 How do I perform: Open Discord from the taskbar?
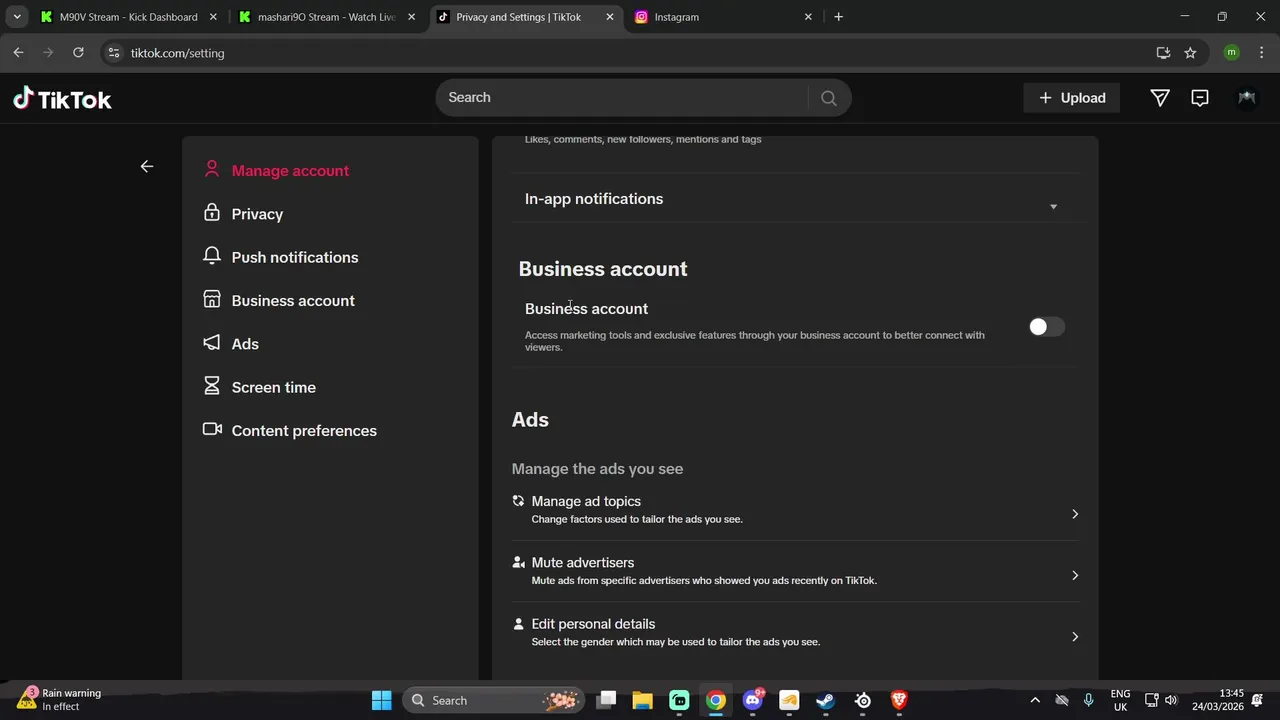click(753, 700)
